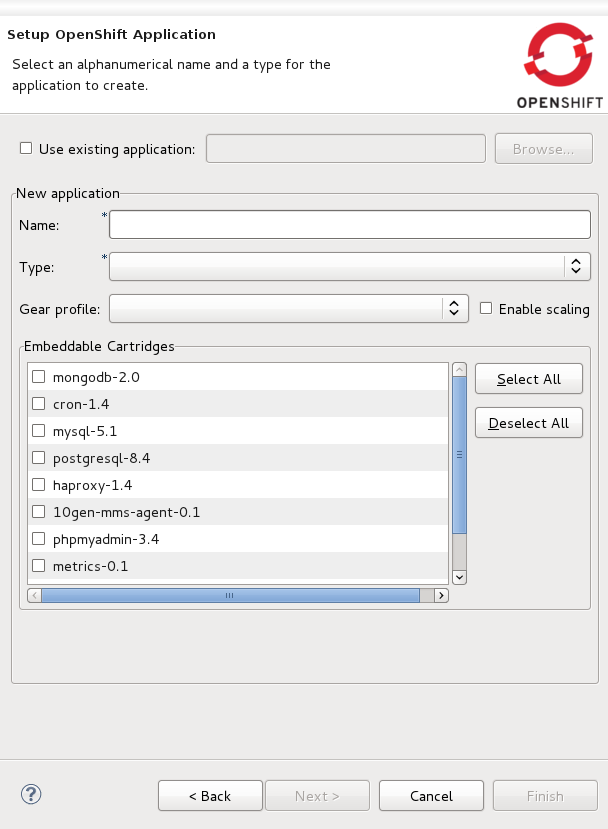The width and height of the screenshot is (608, 829).
Task: Tick the Use existing application checkbox
Action: [26, 148]
